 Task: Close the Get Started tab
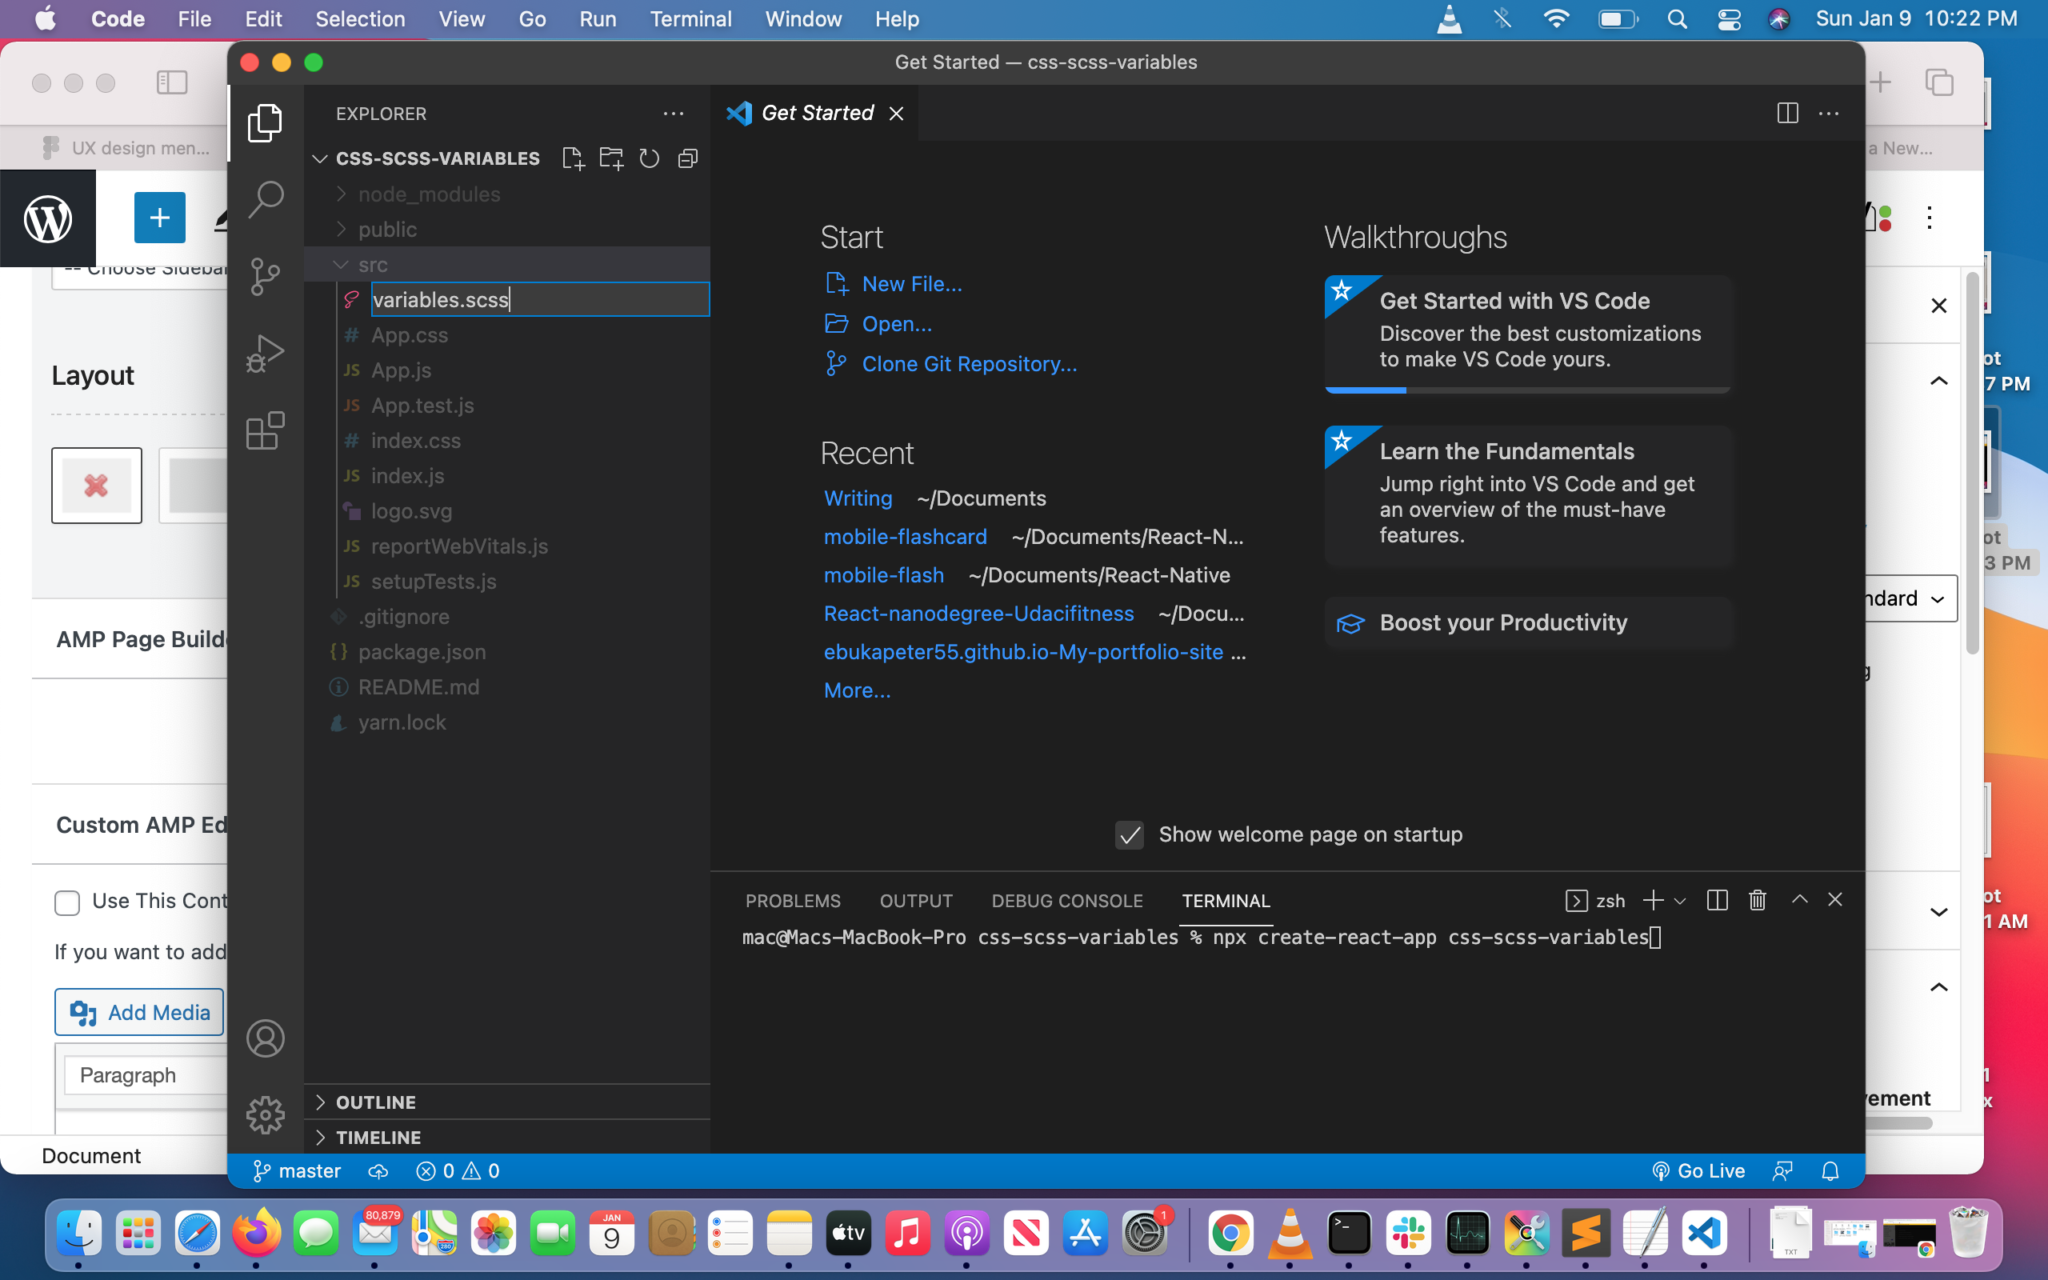point(897,113)
